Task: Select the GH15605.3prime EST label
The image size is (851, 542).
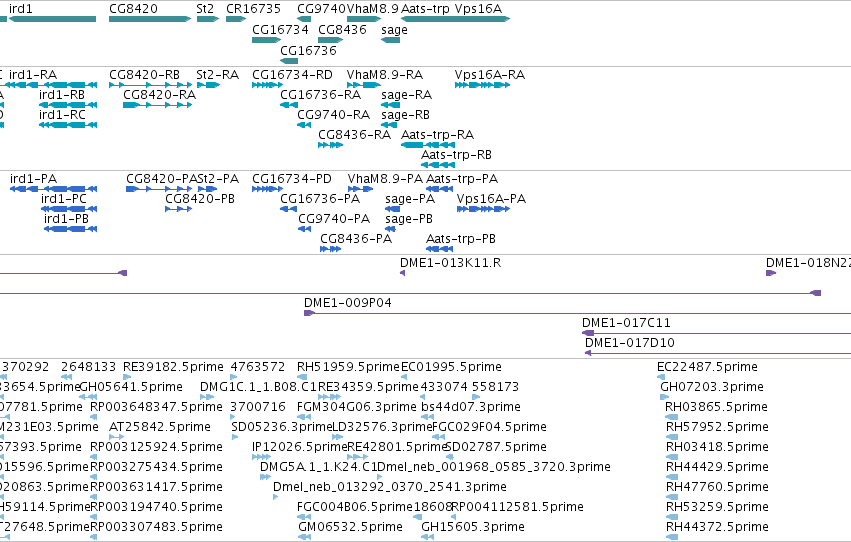Action: (x=473, y=527)
